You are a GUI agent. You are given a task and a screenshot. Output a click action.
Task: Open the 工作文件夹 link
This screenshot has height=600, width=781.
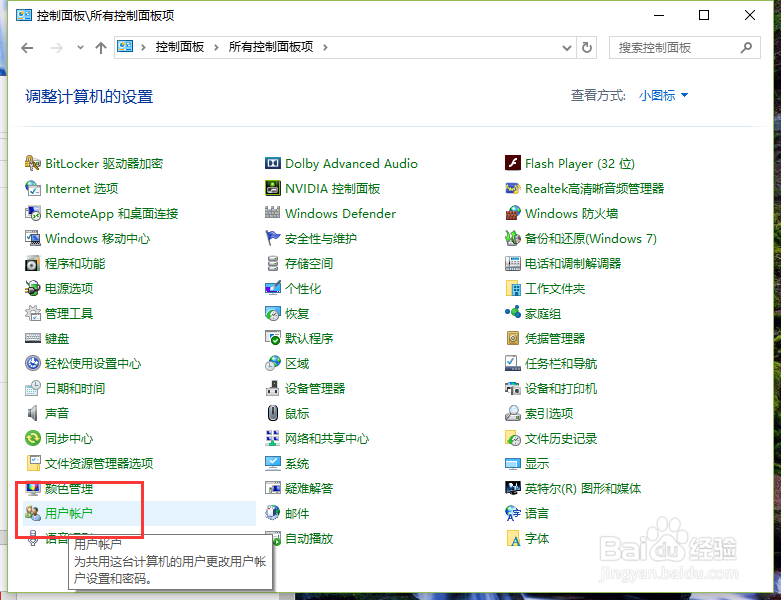coord(555,288)
